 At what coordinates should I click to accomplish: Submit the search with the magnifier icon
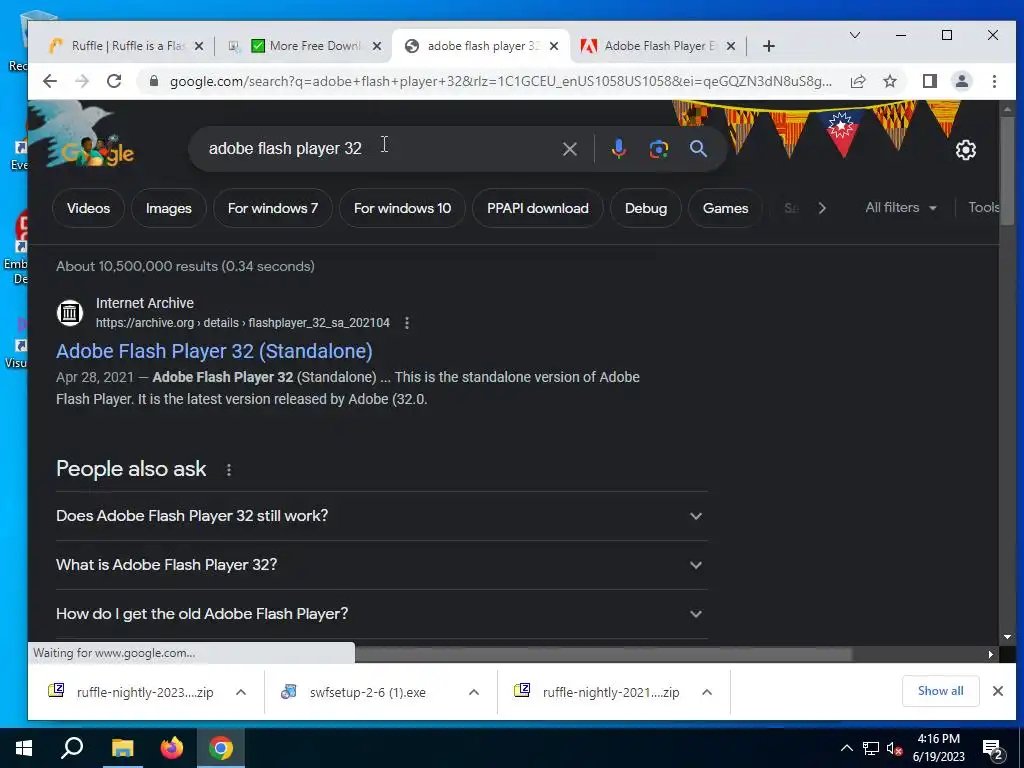click(698, 149)
